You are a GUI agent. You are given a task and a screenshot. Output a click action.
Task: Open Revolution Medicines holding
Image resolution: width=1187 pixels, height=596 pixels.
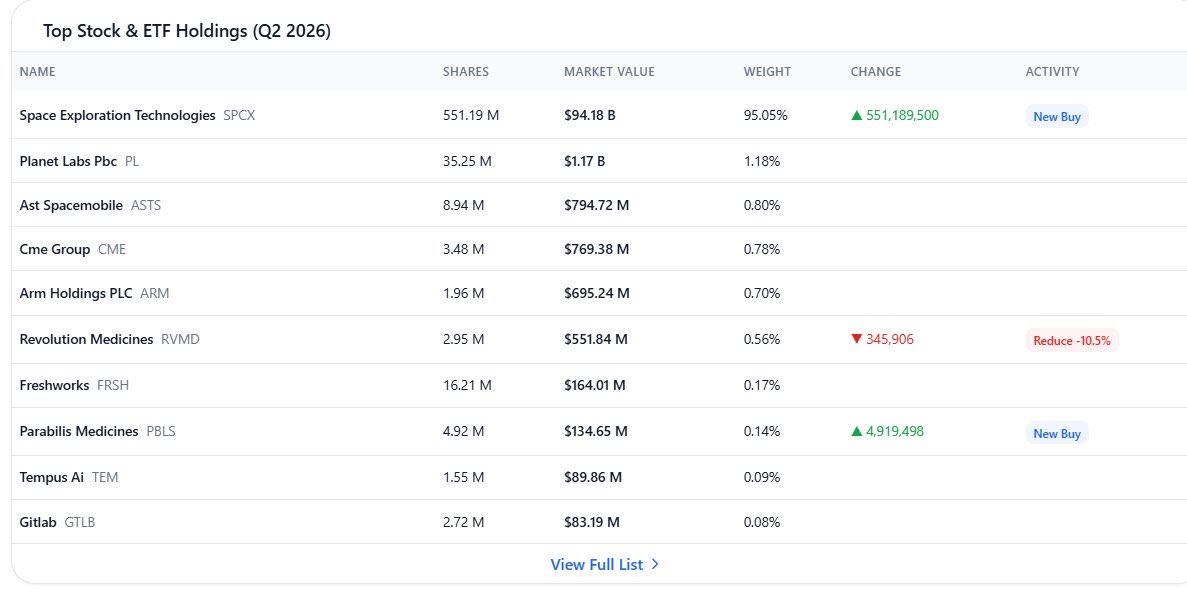point(86,339)
